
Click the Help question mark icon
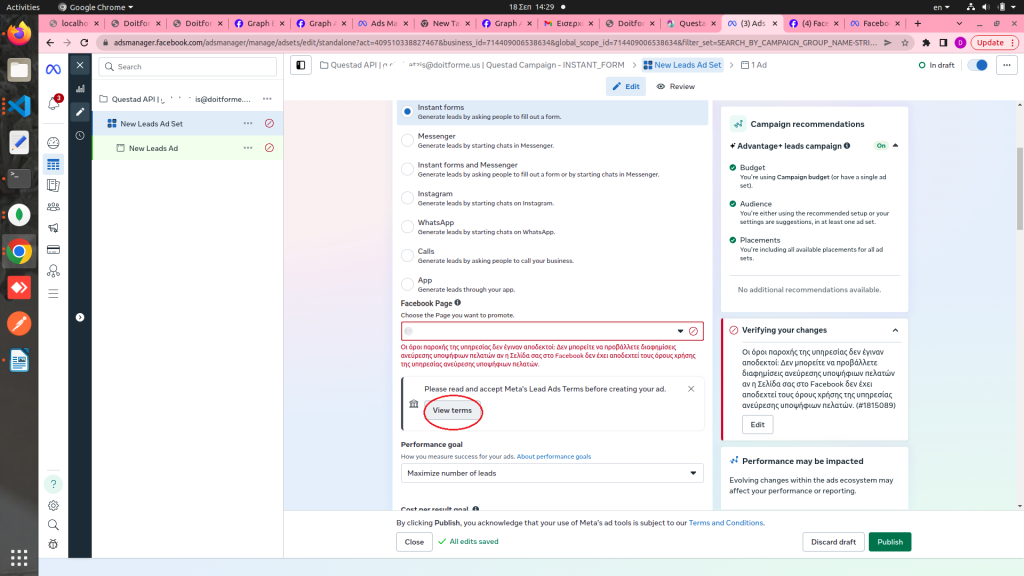point(53,484)
